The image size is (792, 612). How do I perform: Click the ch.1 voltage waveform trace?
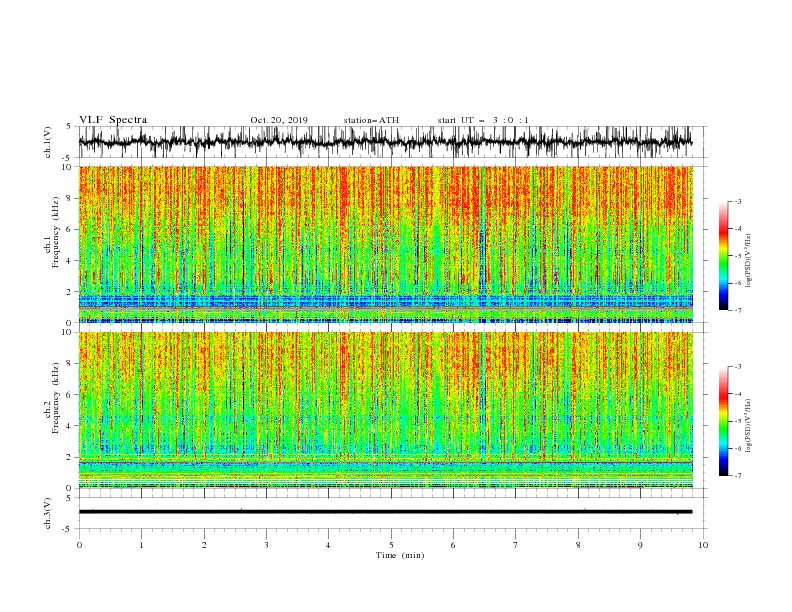pyautogui.click(x=385, y=142)
